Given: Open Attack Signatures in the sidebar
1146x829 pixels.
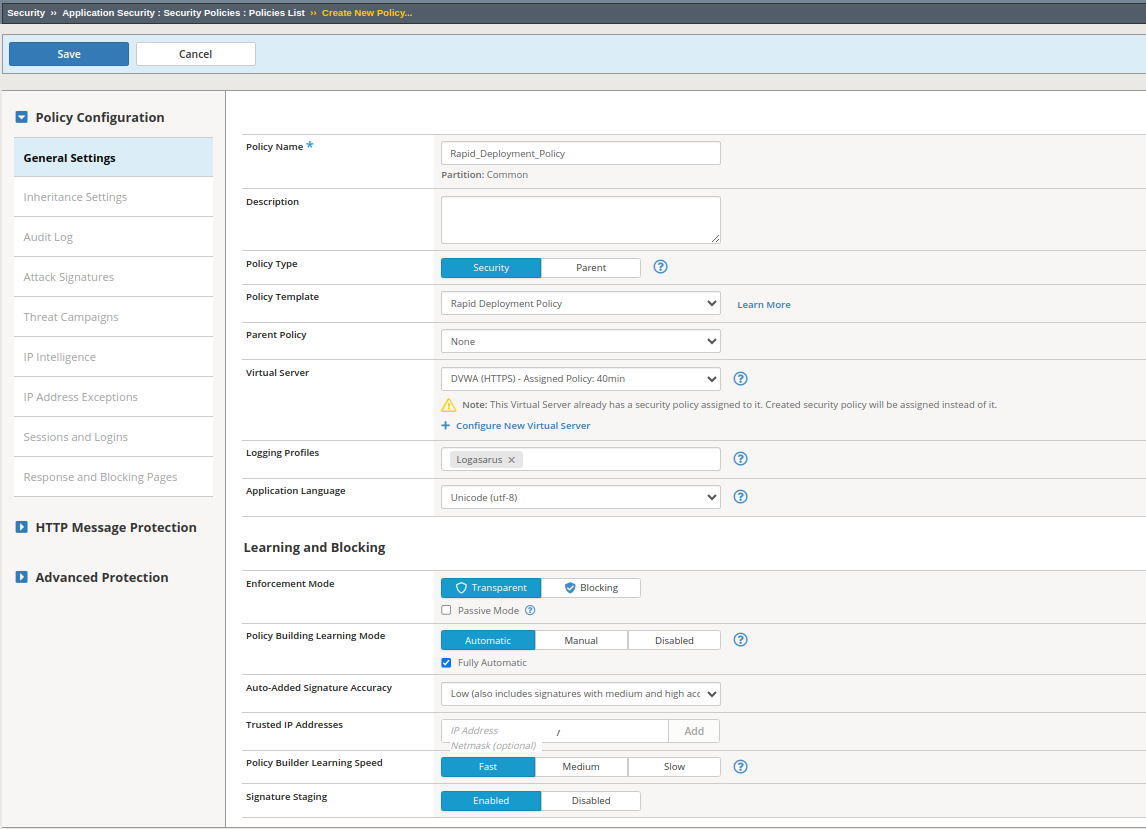Looking at the screenshot, I should (69, 277).
